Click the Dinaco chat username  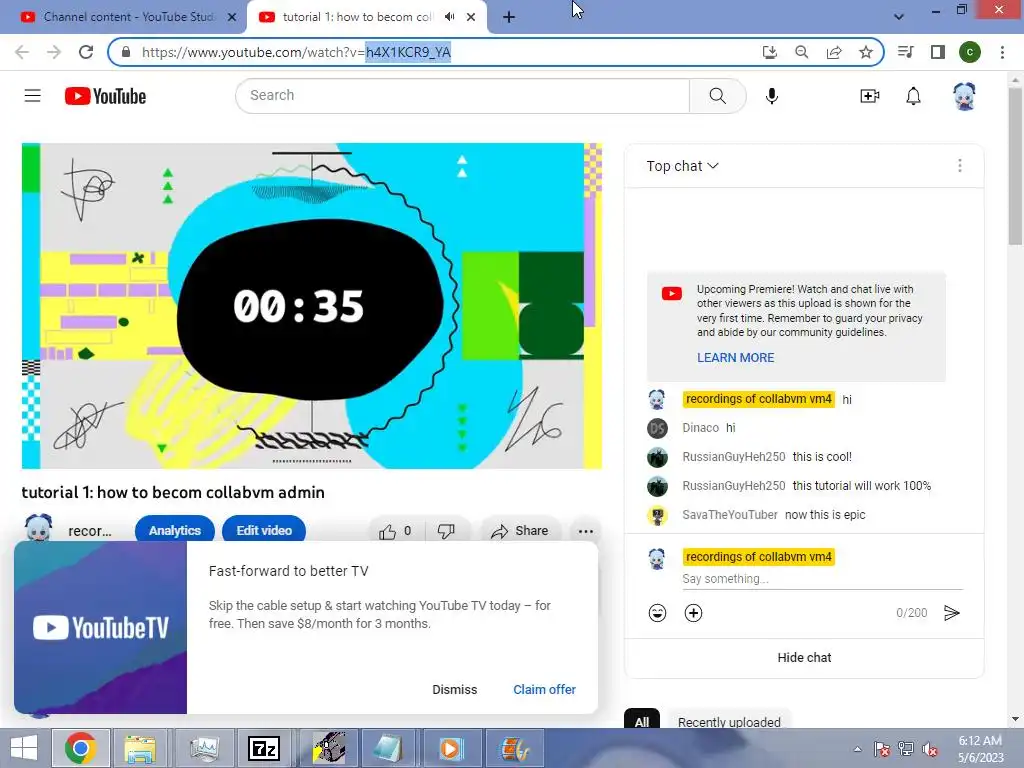click(x=700, y=428)
